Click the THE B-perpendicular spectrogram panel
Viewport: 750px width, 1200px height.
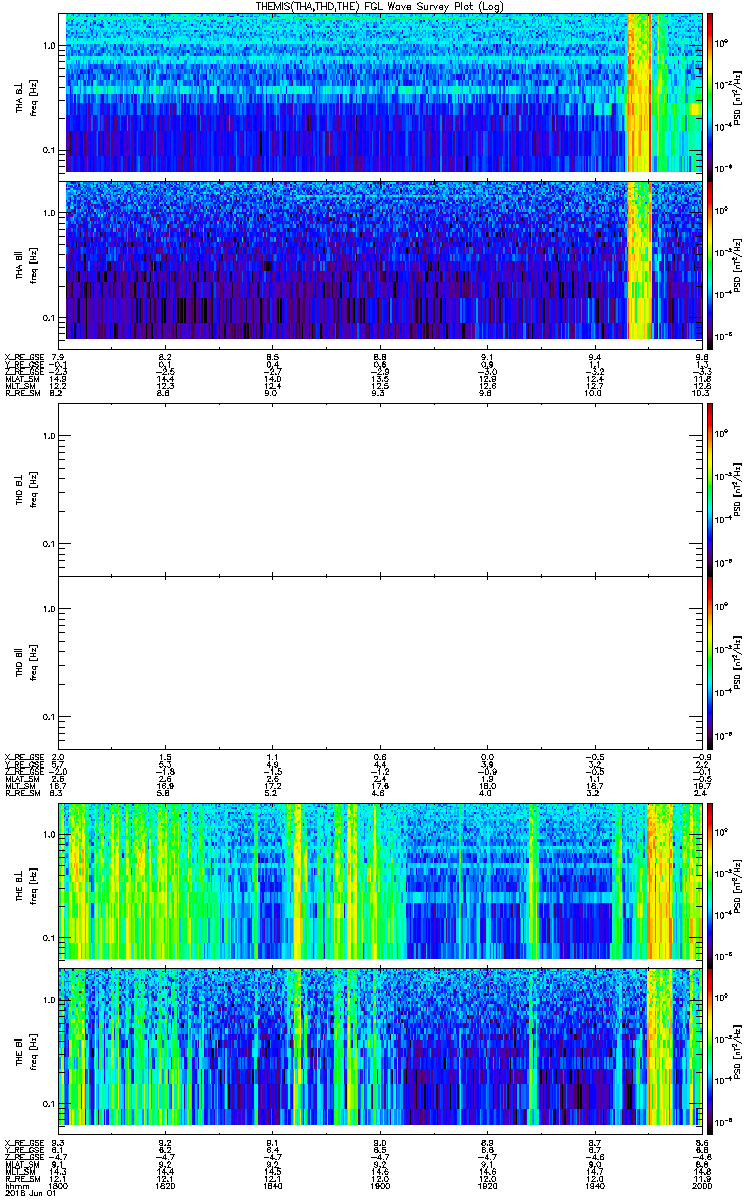click(x=384, y=881)
